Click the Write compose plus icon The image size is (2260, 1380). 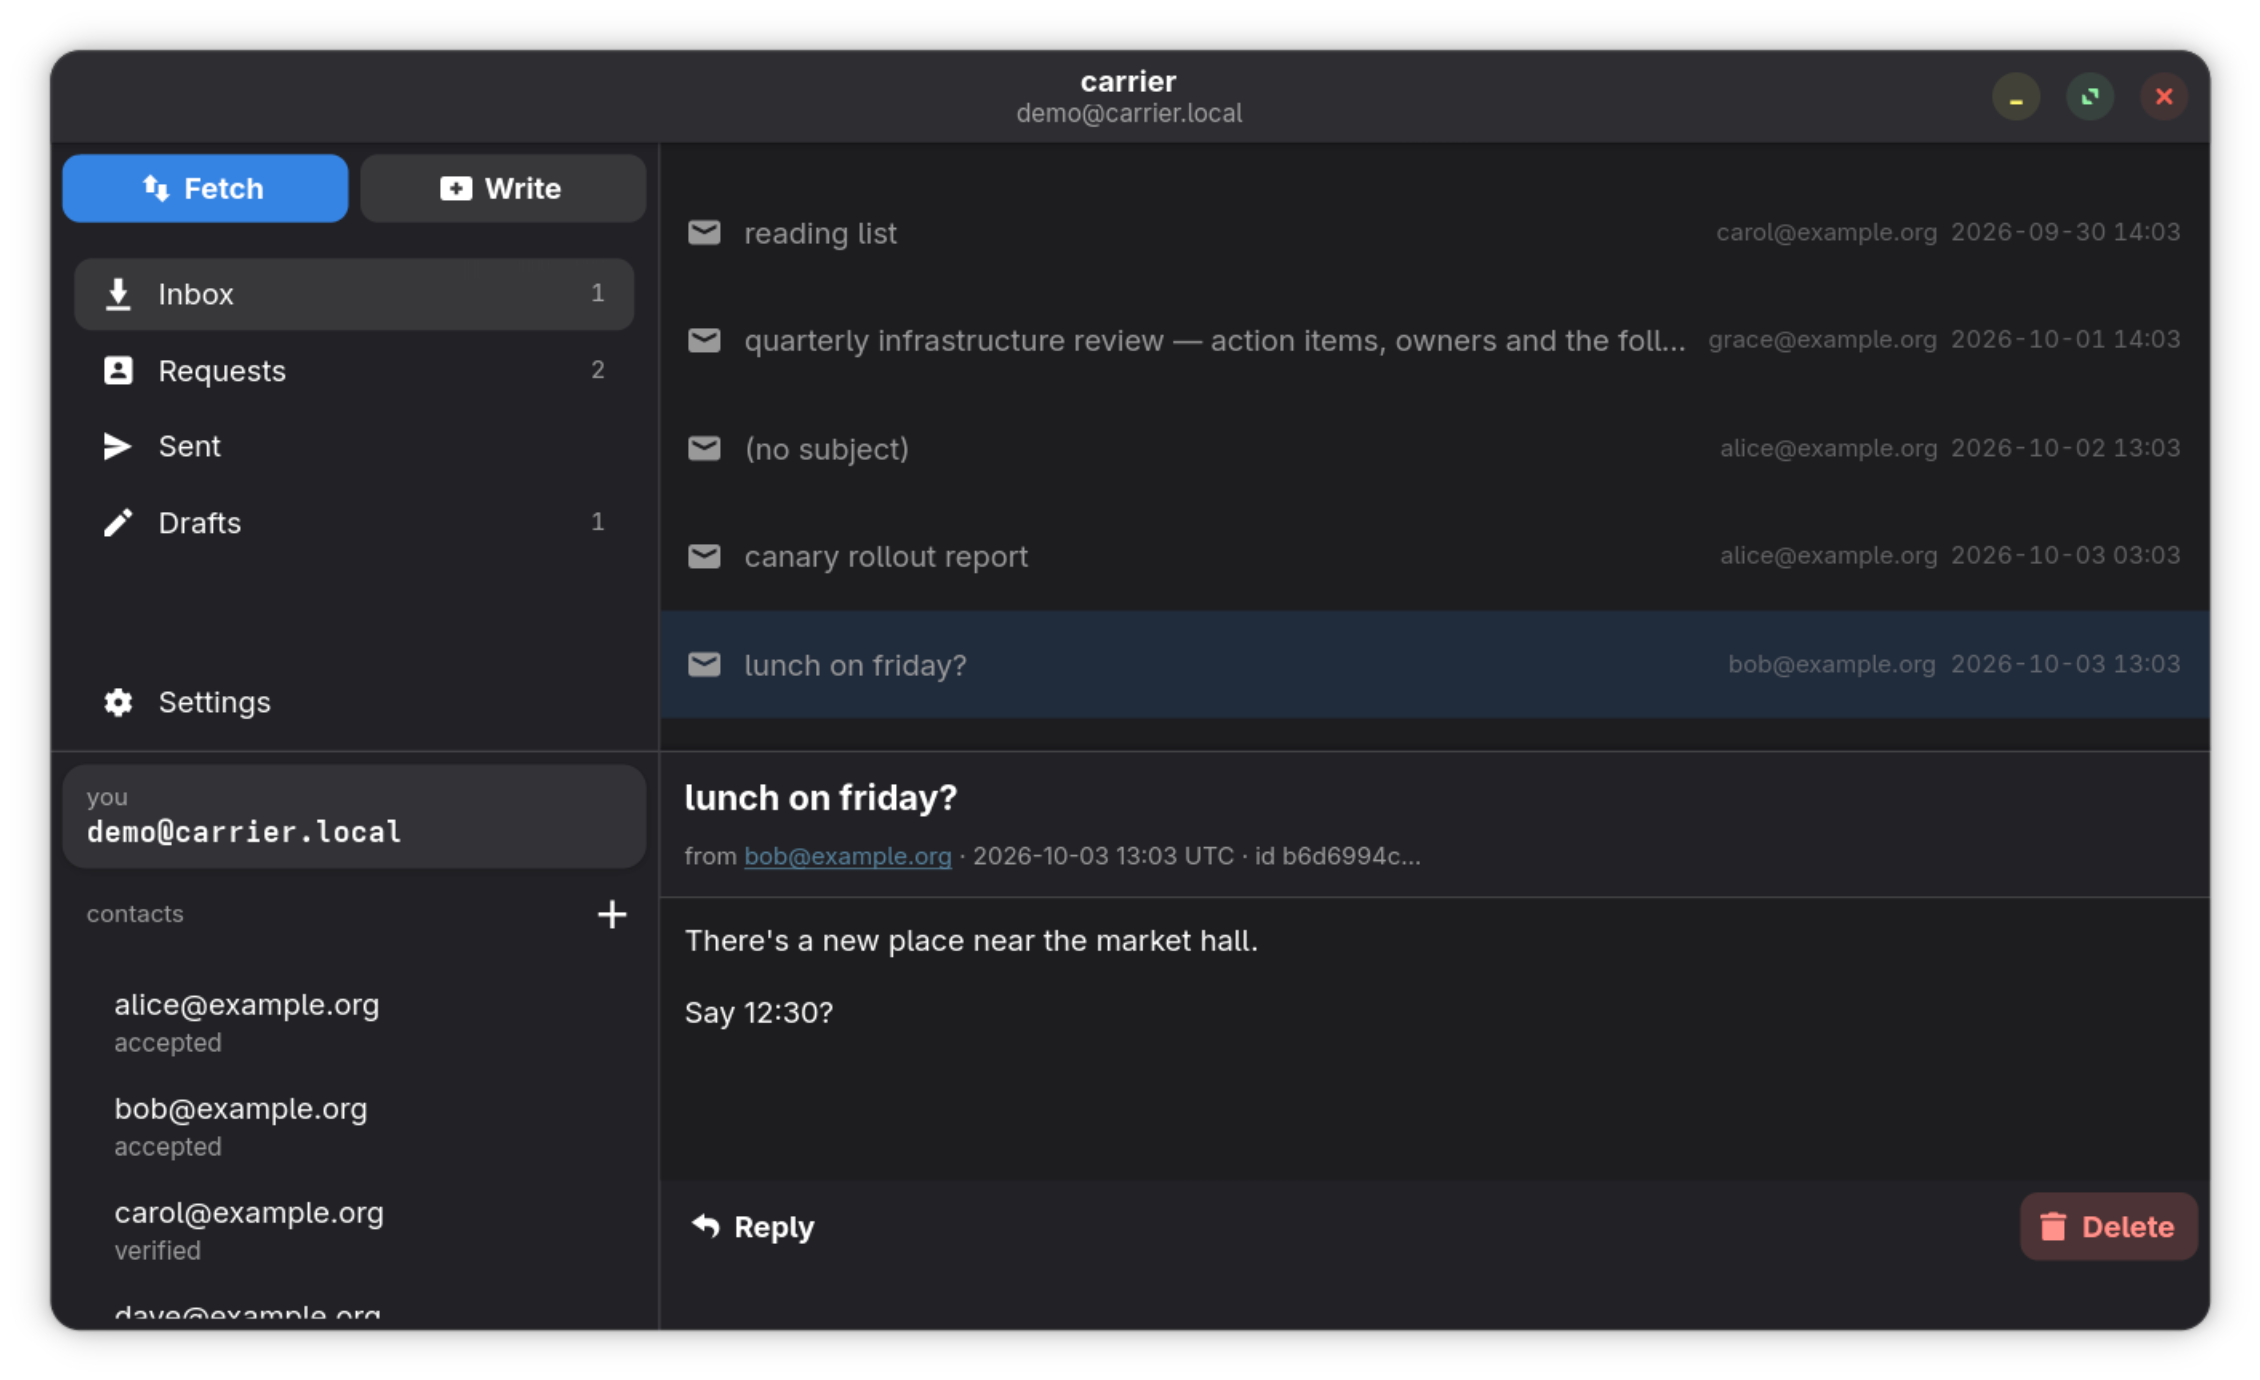(456, 188)
